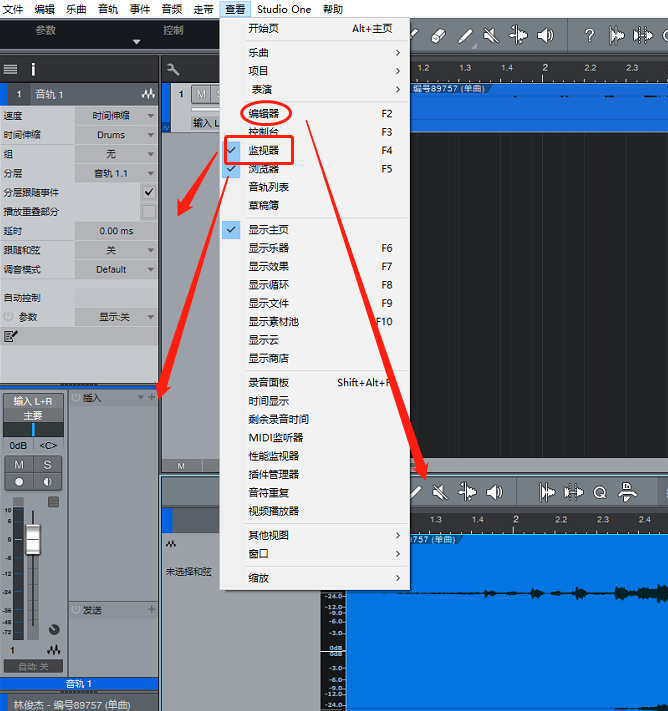Add an insert effect with plus button
668x711 pixels.
tap(152, 398)
